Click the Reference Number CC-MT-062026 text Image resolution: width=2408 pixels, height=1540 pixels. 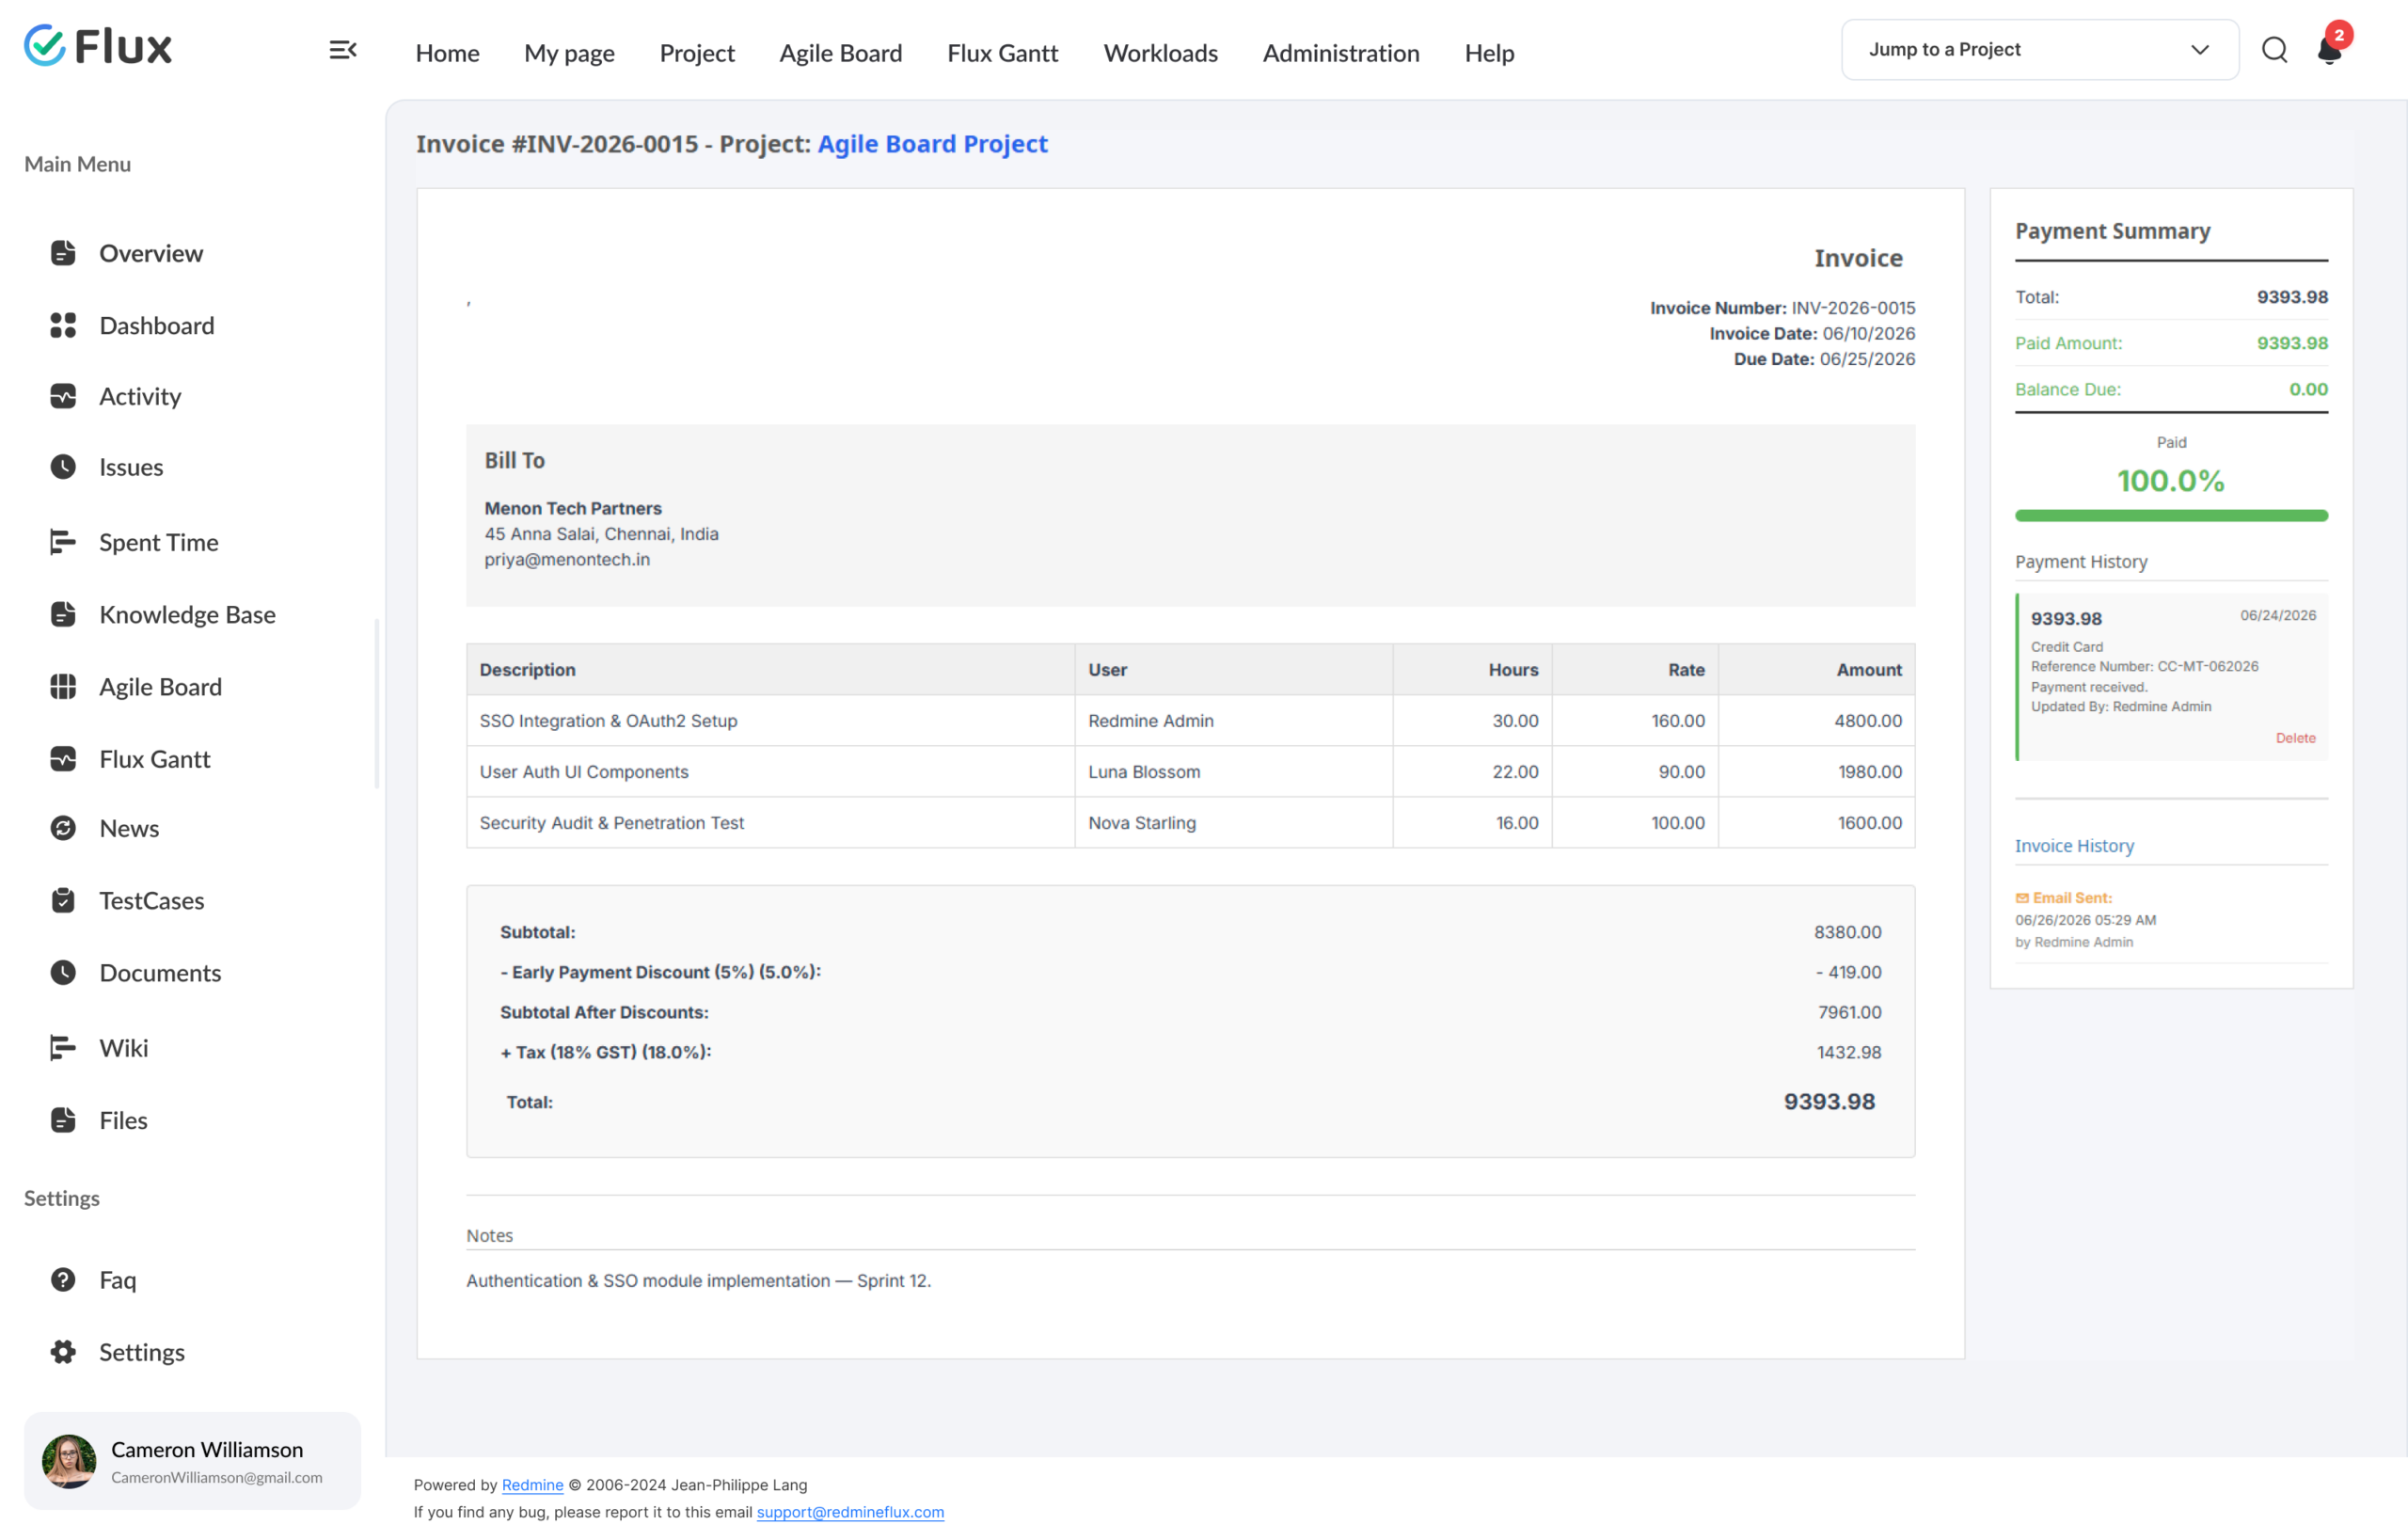(x=2144, y=667)
